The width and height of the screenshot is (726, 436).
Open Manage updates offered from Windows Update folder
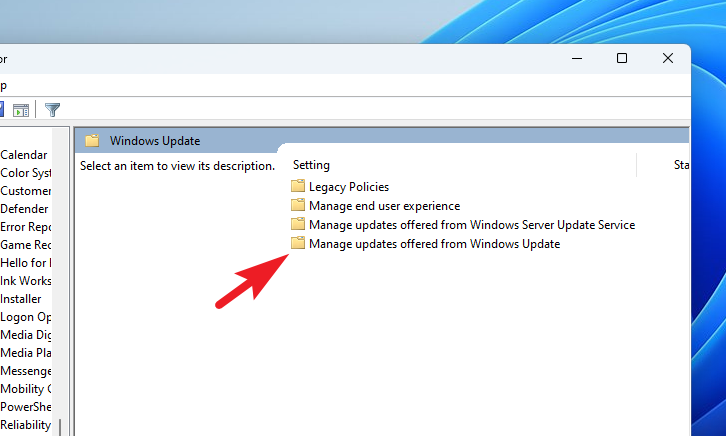(426, 243)
